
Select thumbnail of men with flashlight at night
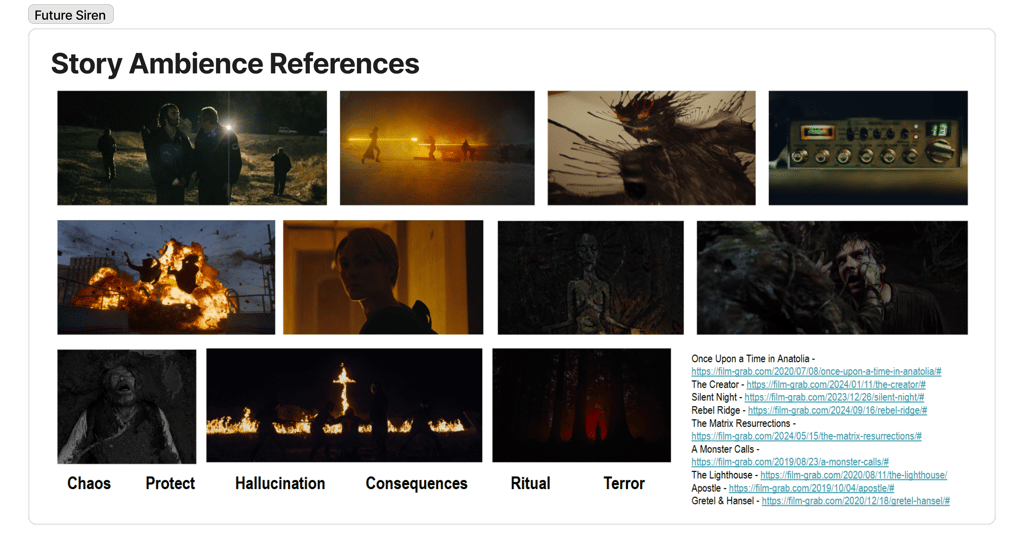point(192,148)
